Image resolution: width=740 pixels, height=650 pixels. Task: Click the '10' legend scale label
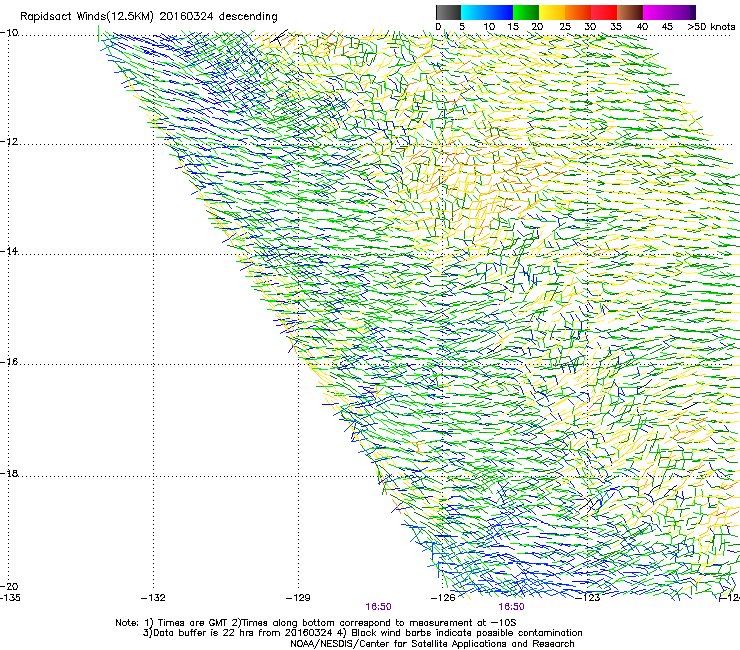[489, 26]
